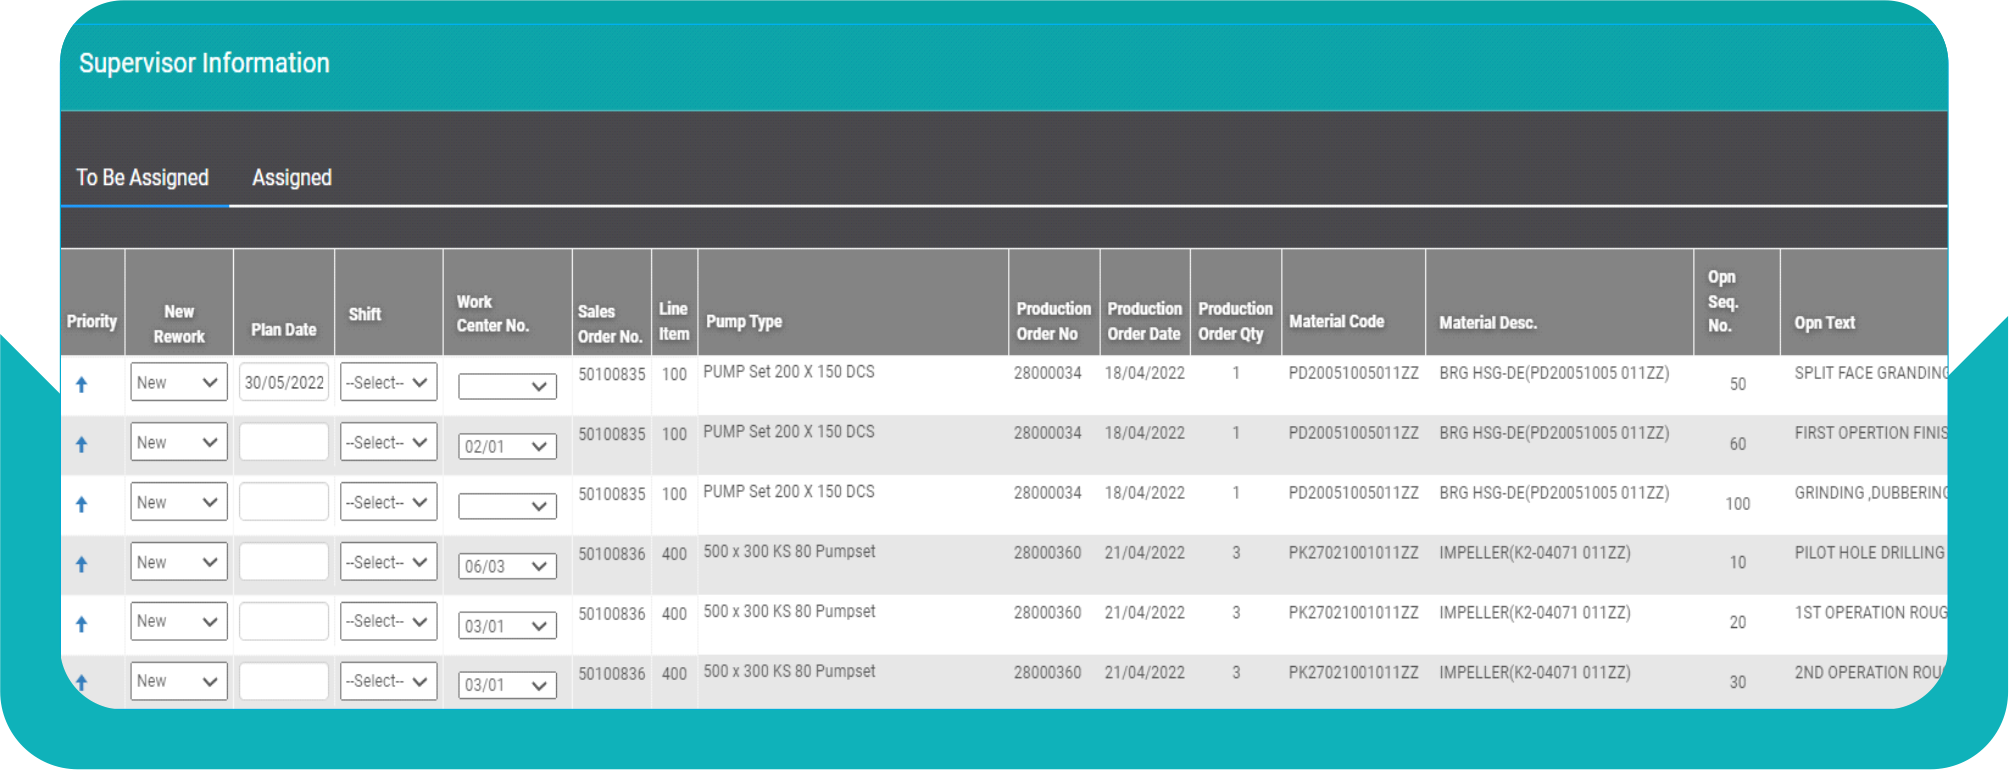Click Opn Seq. No. value 10
The image size is (2009, 770).
1738,562
